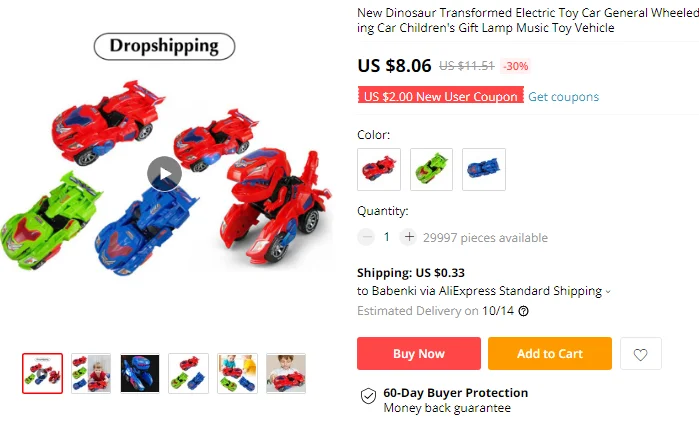The width and height of the screenshot is (699, 435).
Task: Play the product video
Action: 164,173
